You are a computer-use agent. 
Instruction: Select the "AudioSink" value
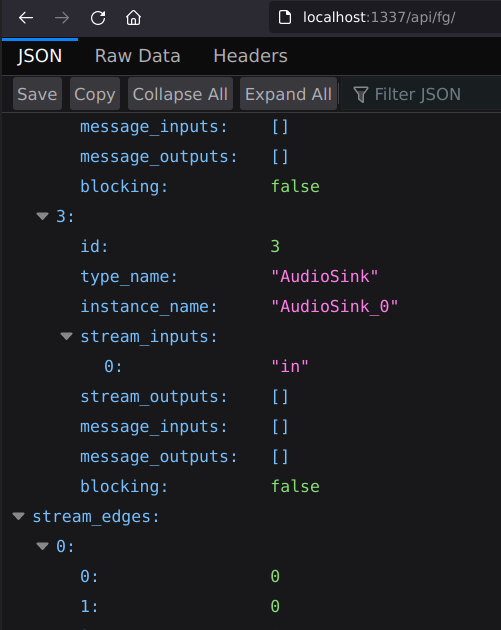point(325,276)
